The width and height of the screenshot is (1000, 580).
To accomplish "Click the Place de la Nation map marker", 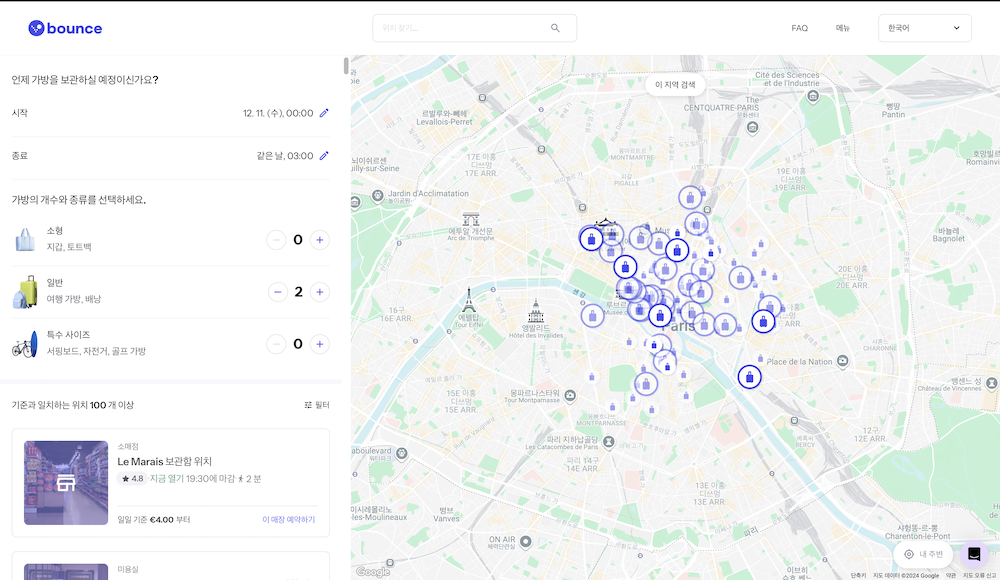I will 843,361.
